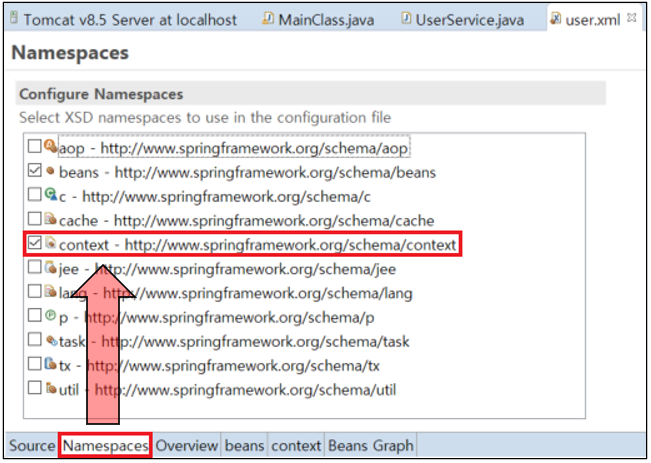Select the aop schema URL row text
Screen dimensions: 651x463
[x=234, y=148]
